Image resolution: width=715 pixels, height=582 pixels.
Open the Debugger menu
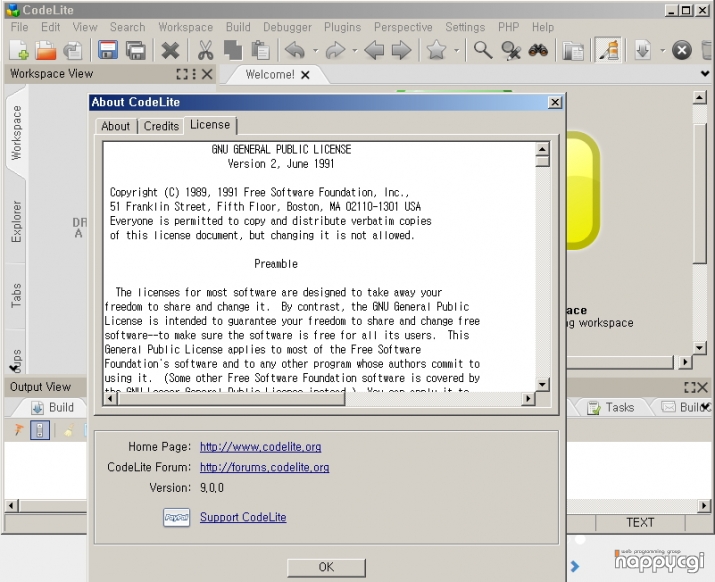click(x=287, y=27)
